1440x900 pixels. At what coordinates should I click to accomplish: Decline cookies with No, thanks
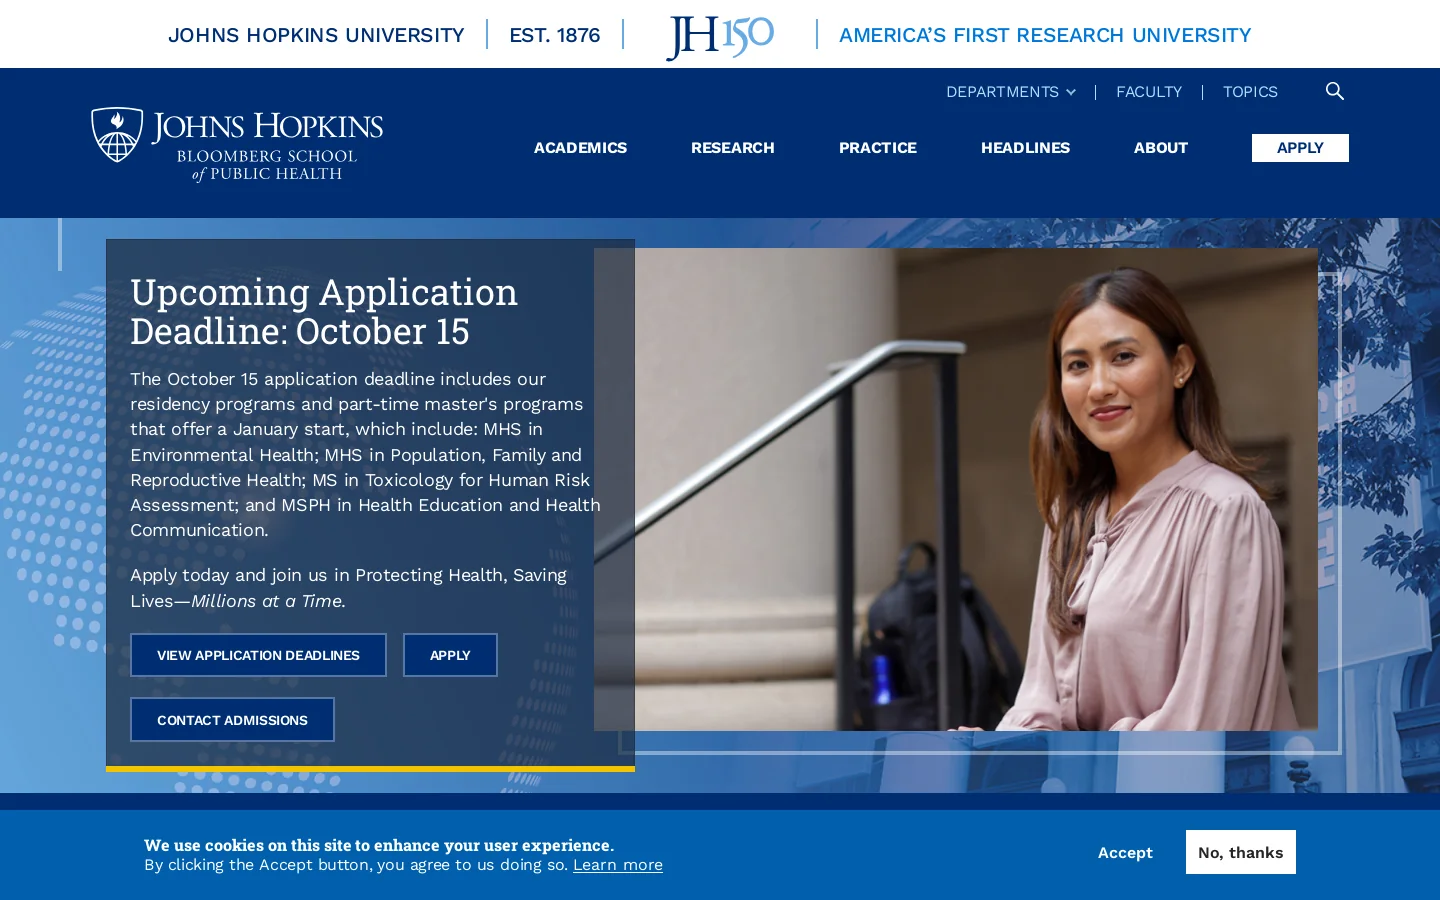tap(1240, 852)
